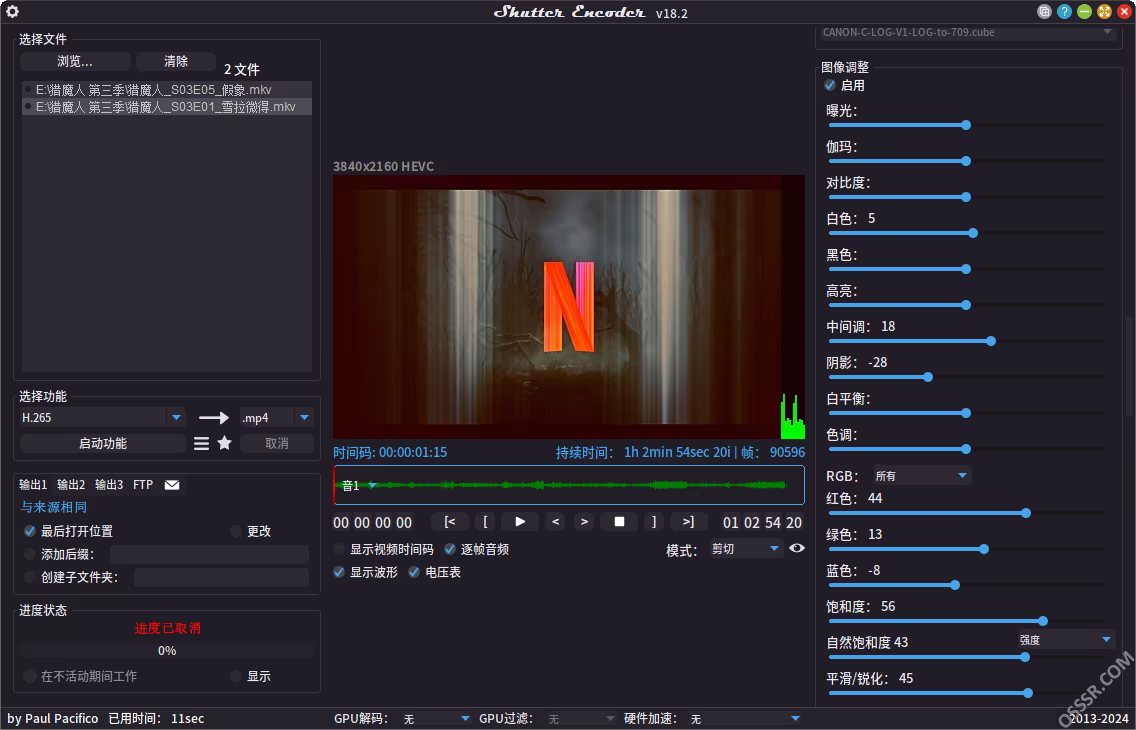Enable 添加后缀 checkbox
1136x730 pixels.
(x=30, y=554)
